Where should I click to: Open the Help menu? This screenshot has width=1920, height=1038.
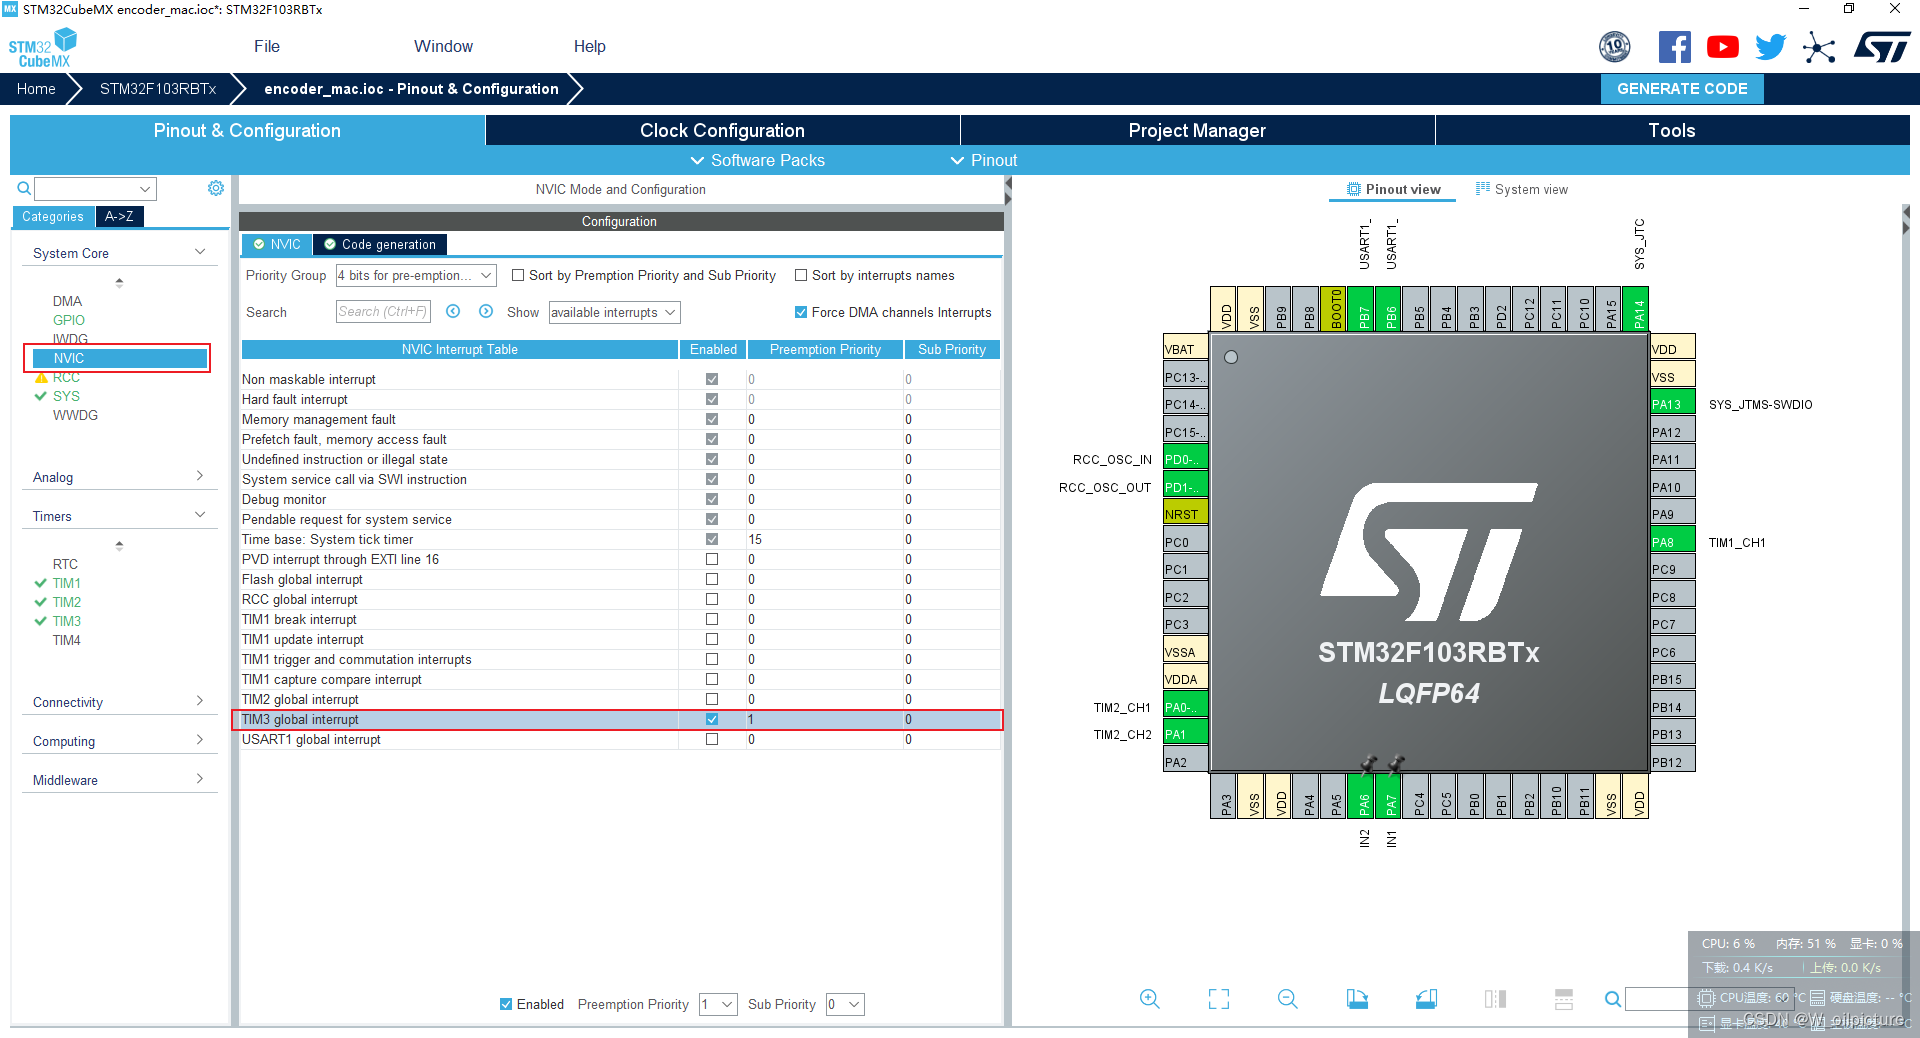pyautogui.click(x=590, y=46)
